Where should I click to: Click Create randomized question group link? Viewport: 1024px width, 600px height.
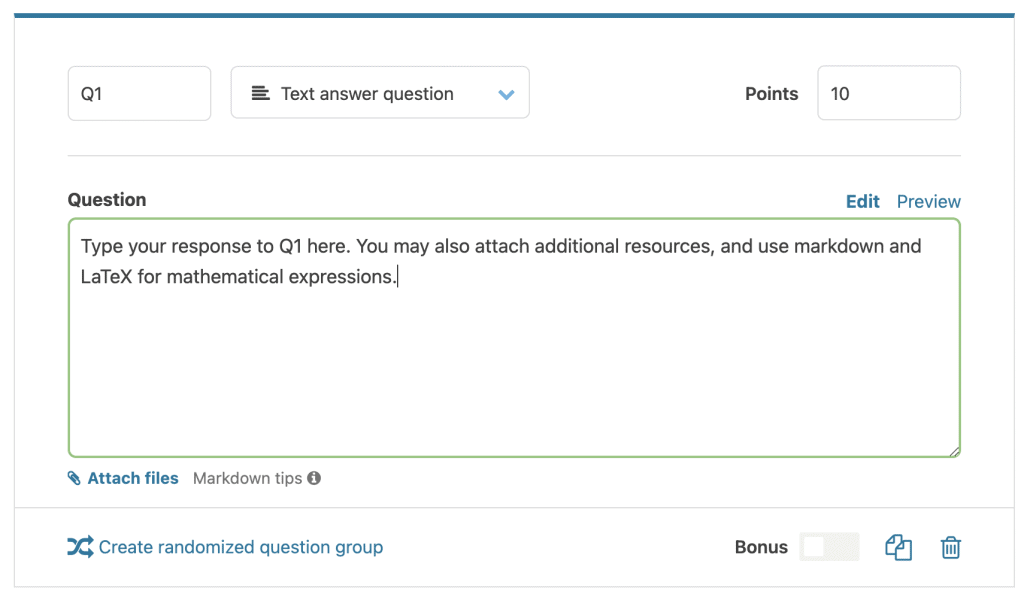[240, 547]
